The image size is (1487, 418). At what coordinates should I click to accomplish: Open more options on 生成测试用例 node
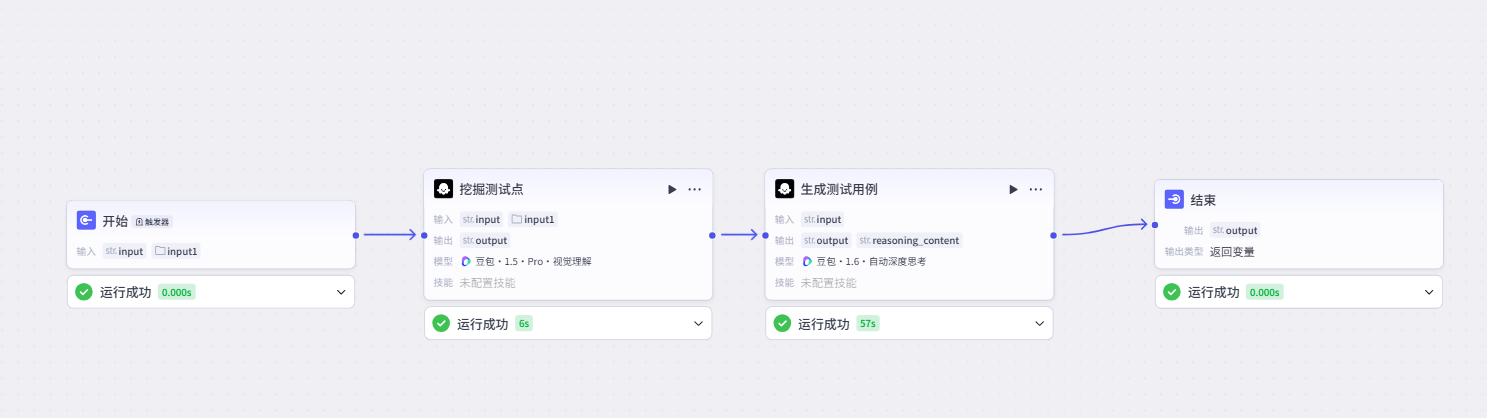1036,189
